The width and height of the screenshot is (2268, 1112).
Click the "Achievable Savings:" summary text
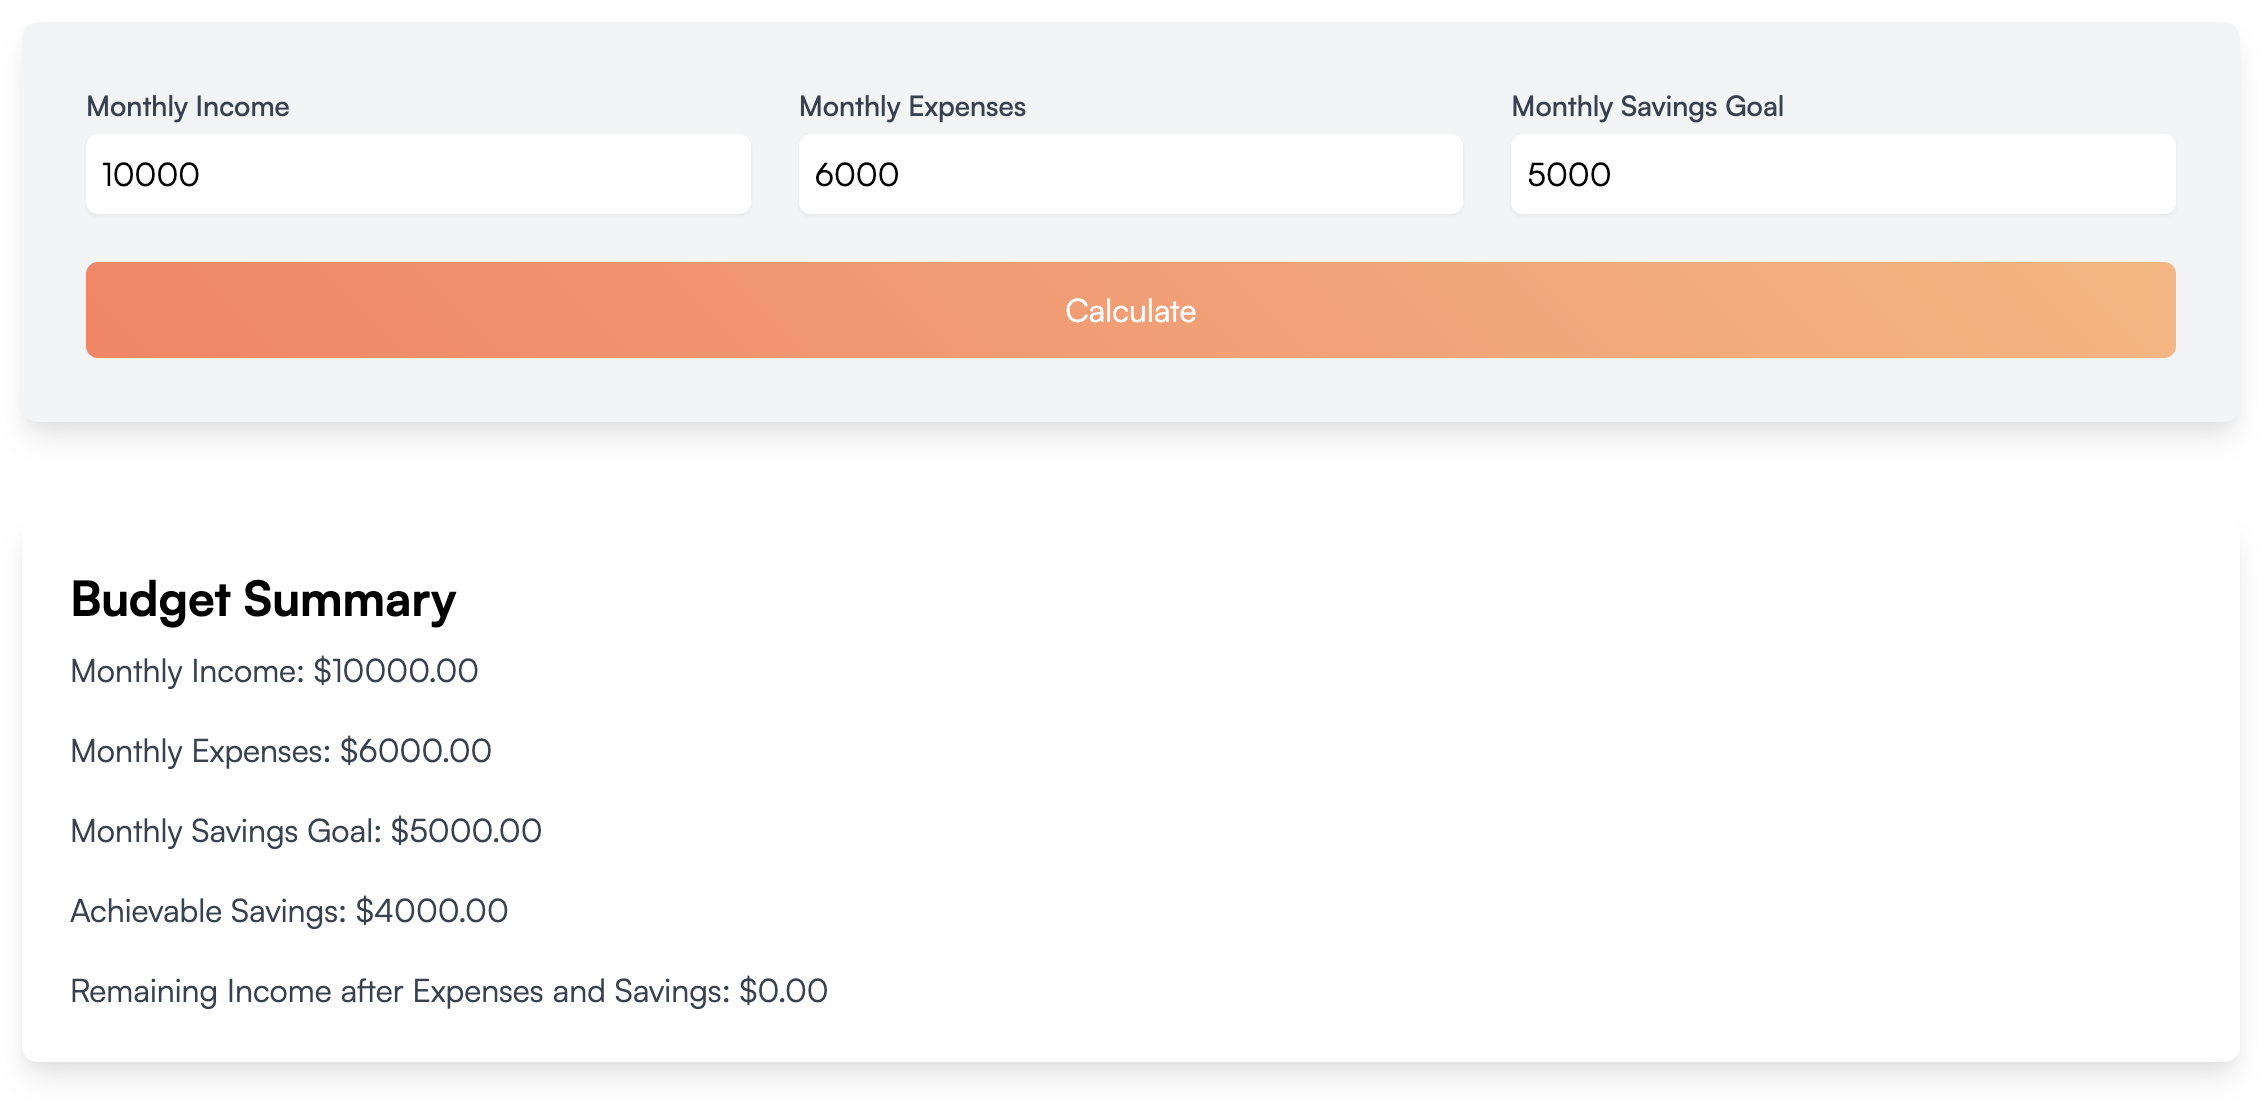[208, 911]
